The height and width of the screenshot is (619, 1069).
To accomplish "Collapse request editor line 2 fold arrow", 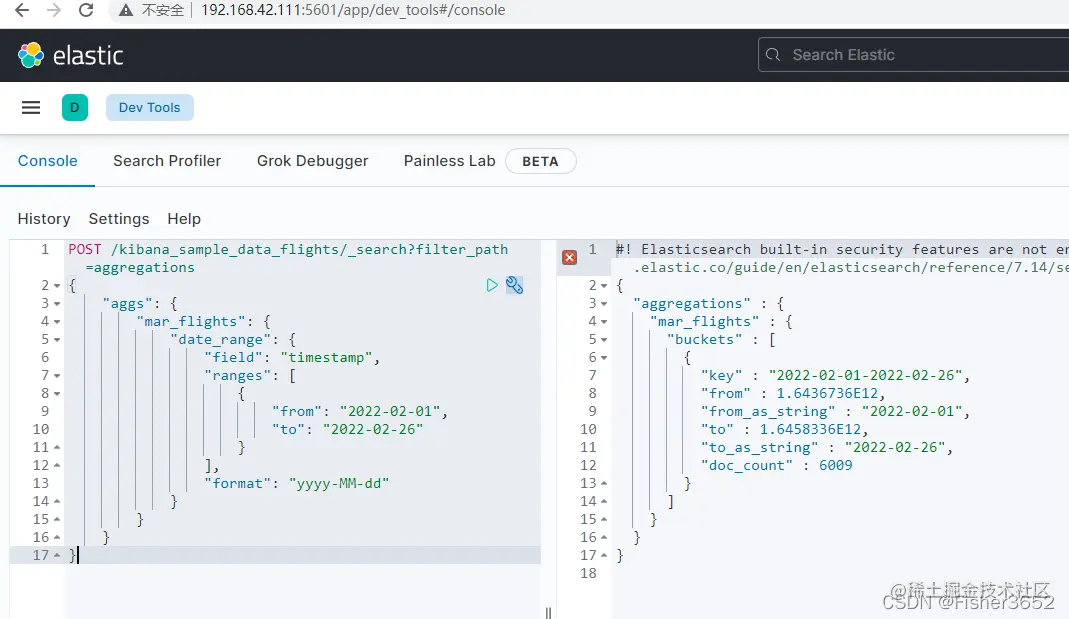I will click(x=57, y=286).
